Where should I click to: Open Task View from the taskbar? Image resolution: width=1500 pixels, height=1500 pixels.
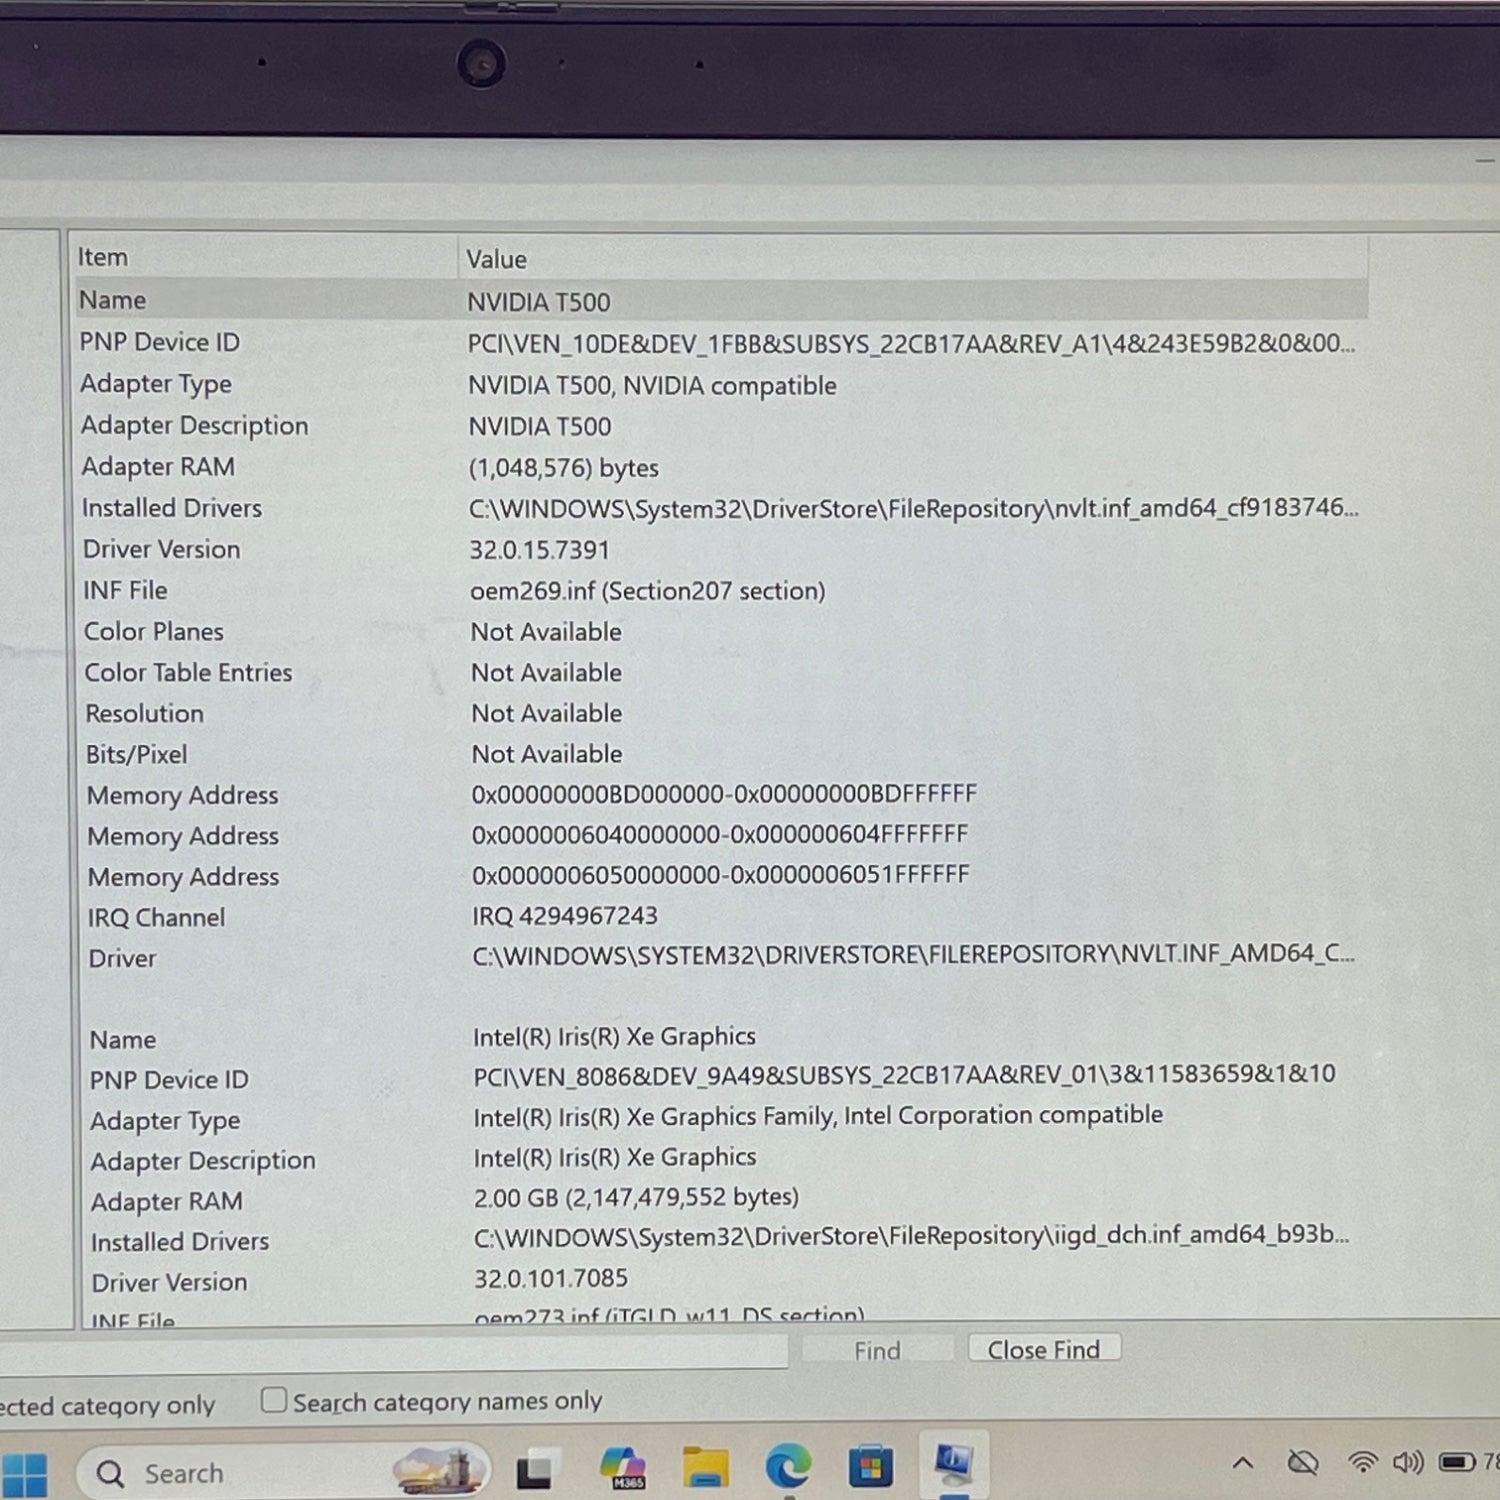point(534,1470)
